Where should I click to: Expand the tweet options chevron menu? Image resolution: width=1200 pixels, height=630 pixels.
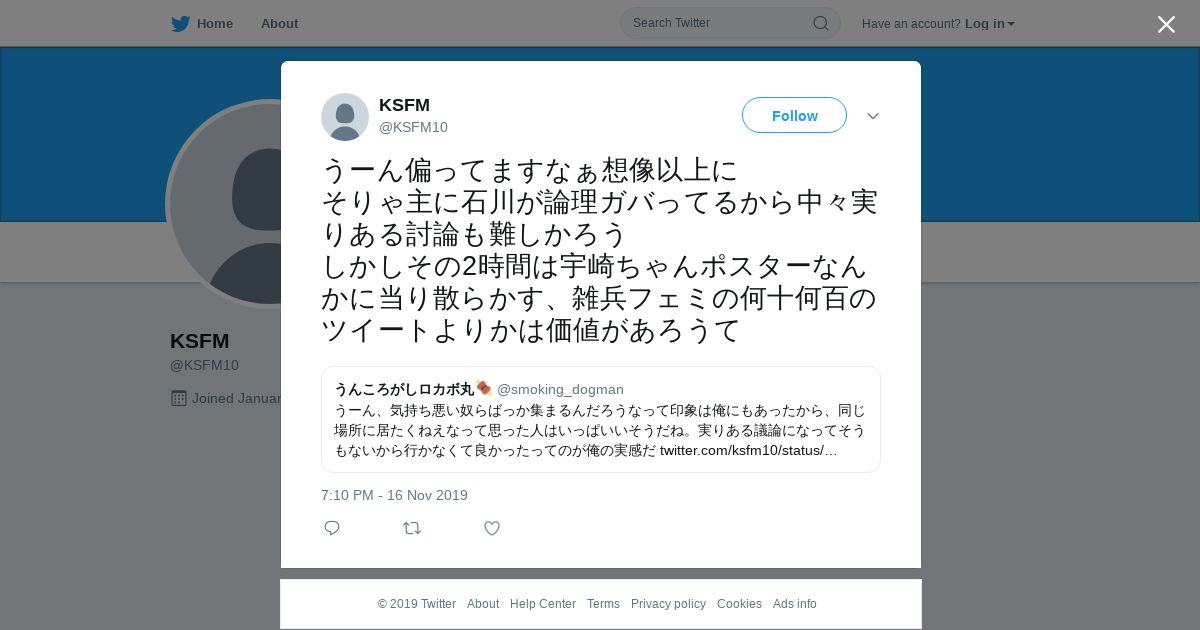pos(873,116)
